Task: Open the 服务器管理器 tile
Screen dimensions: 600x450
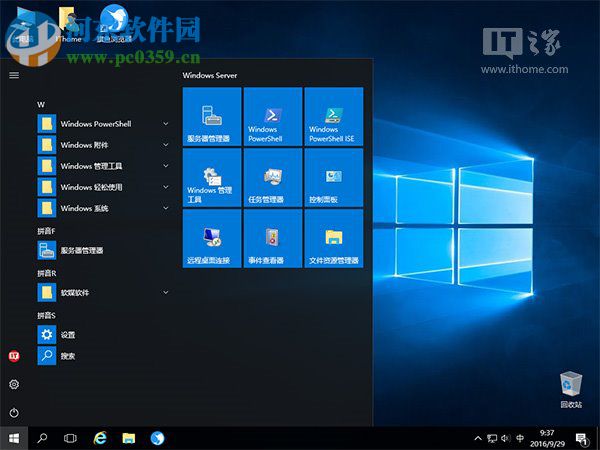Action: pos(212,116)
